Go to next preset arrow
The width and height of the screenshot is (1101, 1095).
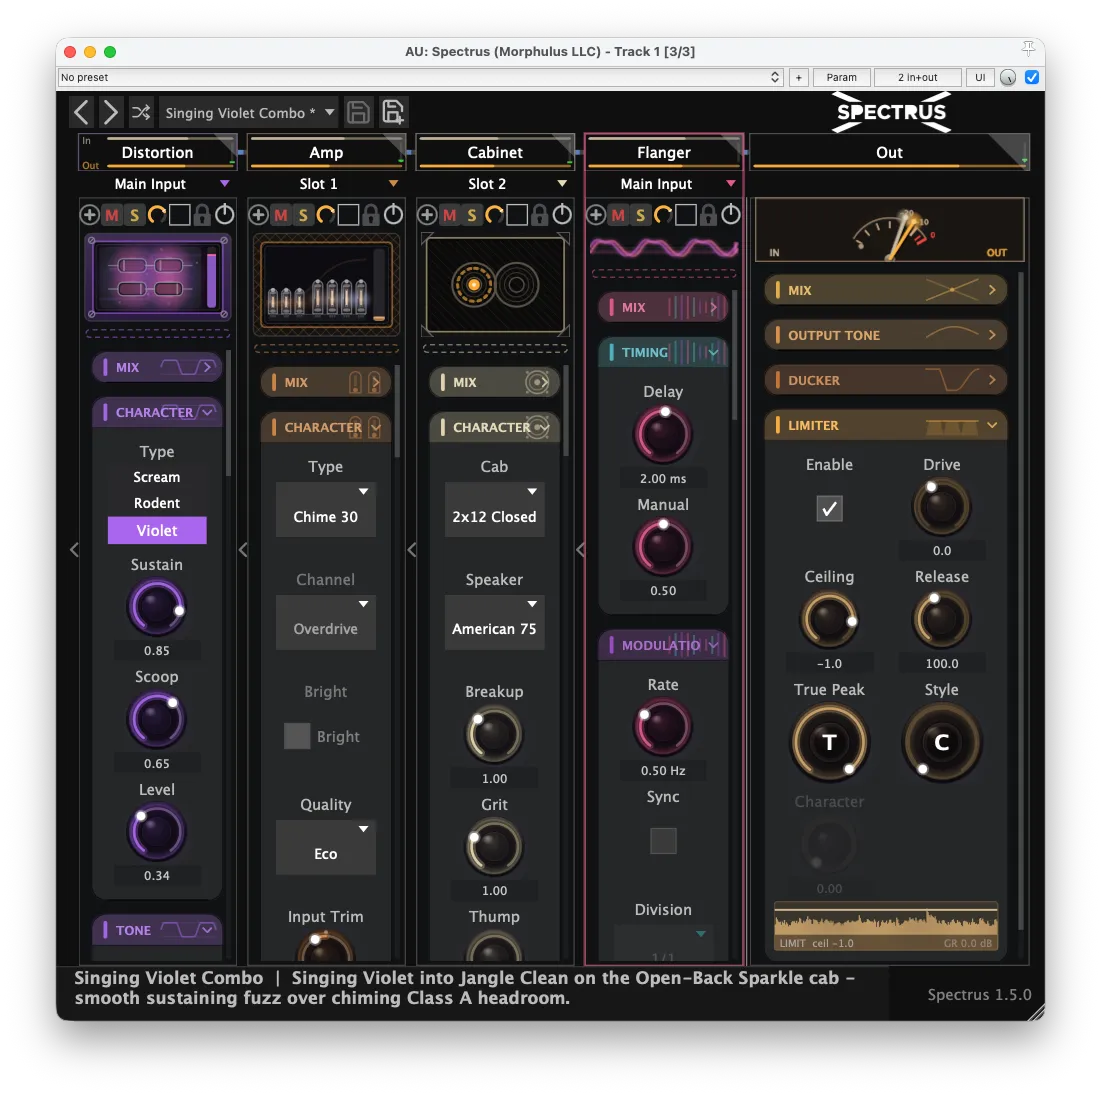[111, 112]
